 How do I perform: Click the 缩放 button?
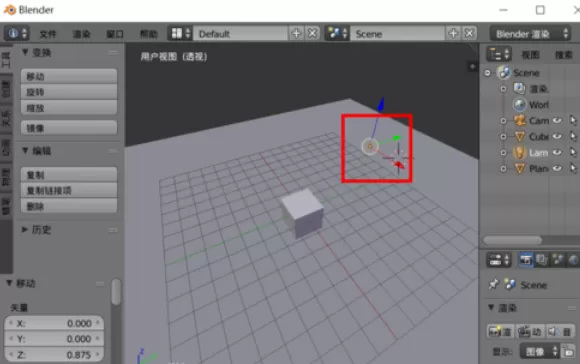coord(69,108)
